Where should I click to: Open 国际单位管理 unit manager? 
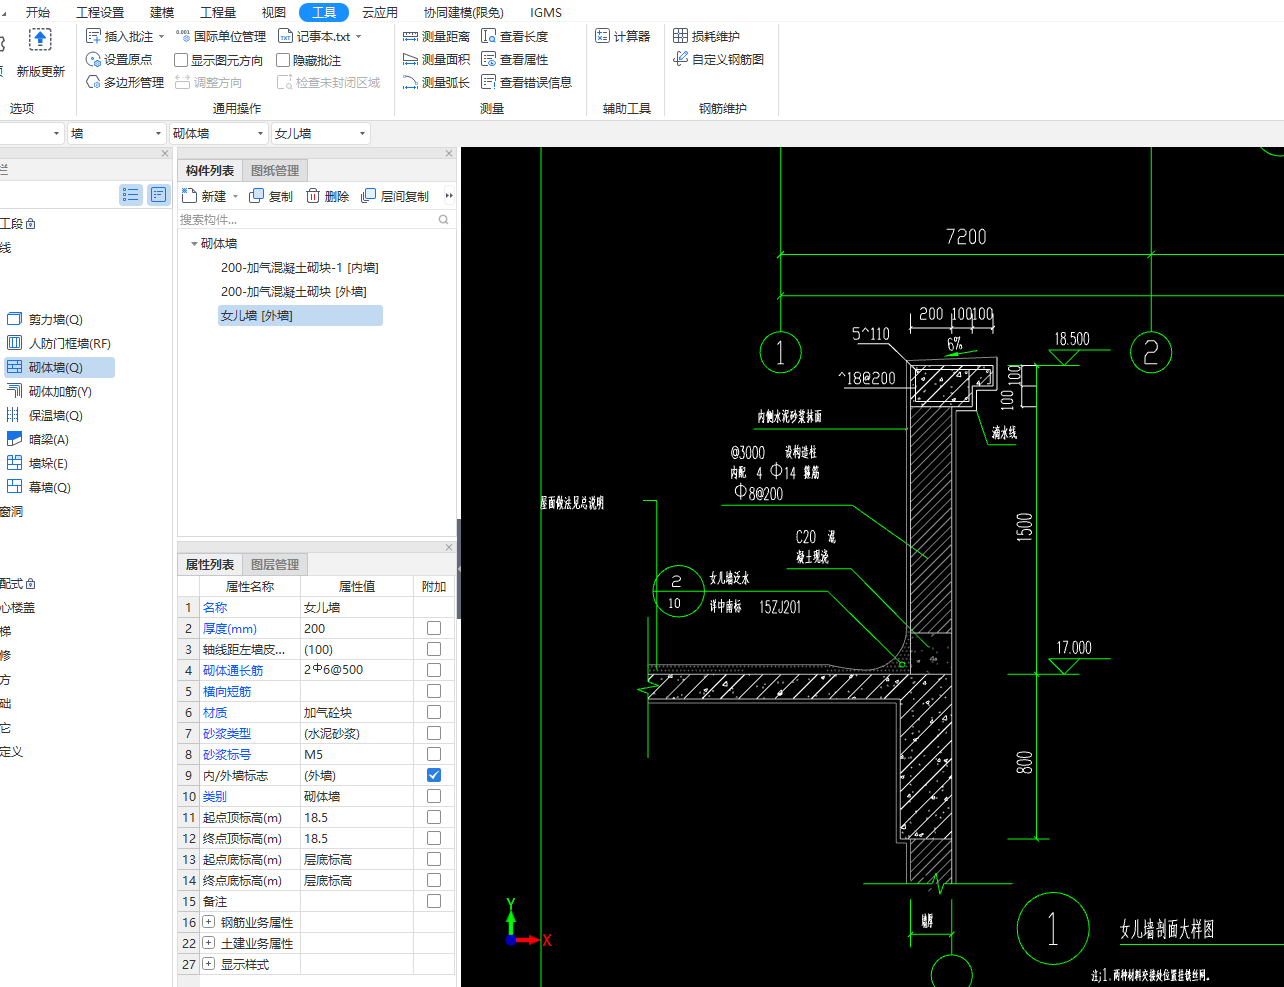click(221, 36)
